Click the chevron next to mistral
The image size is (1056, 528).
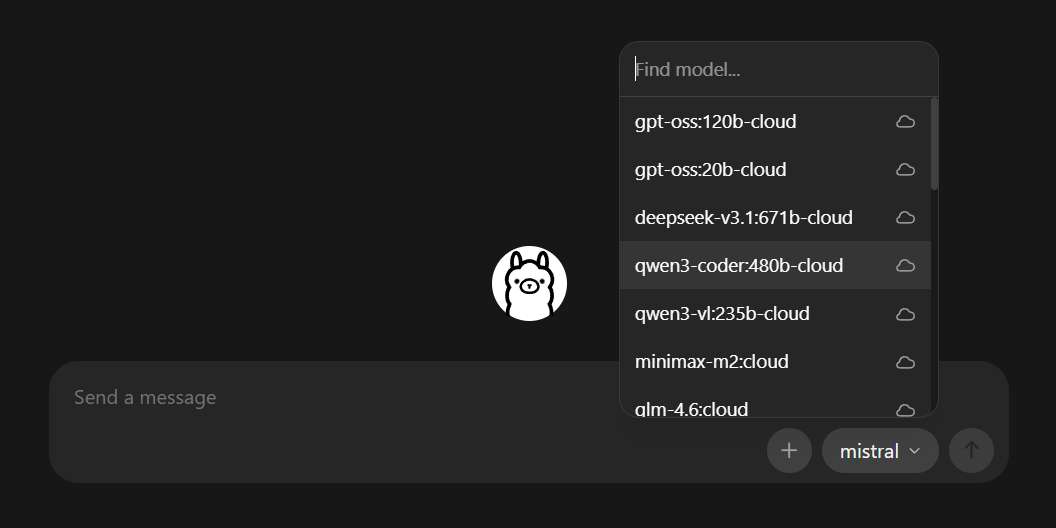[x=914, y=451]
